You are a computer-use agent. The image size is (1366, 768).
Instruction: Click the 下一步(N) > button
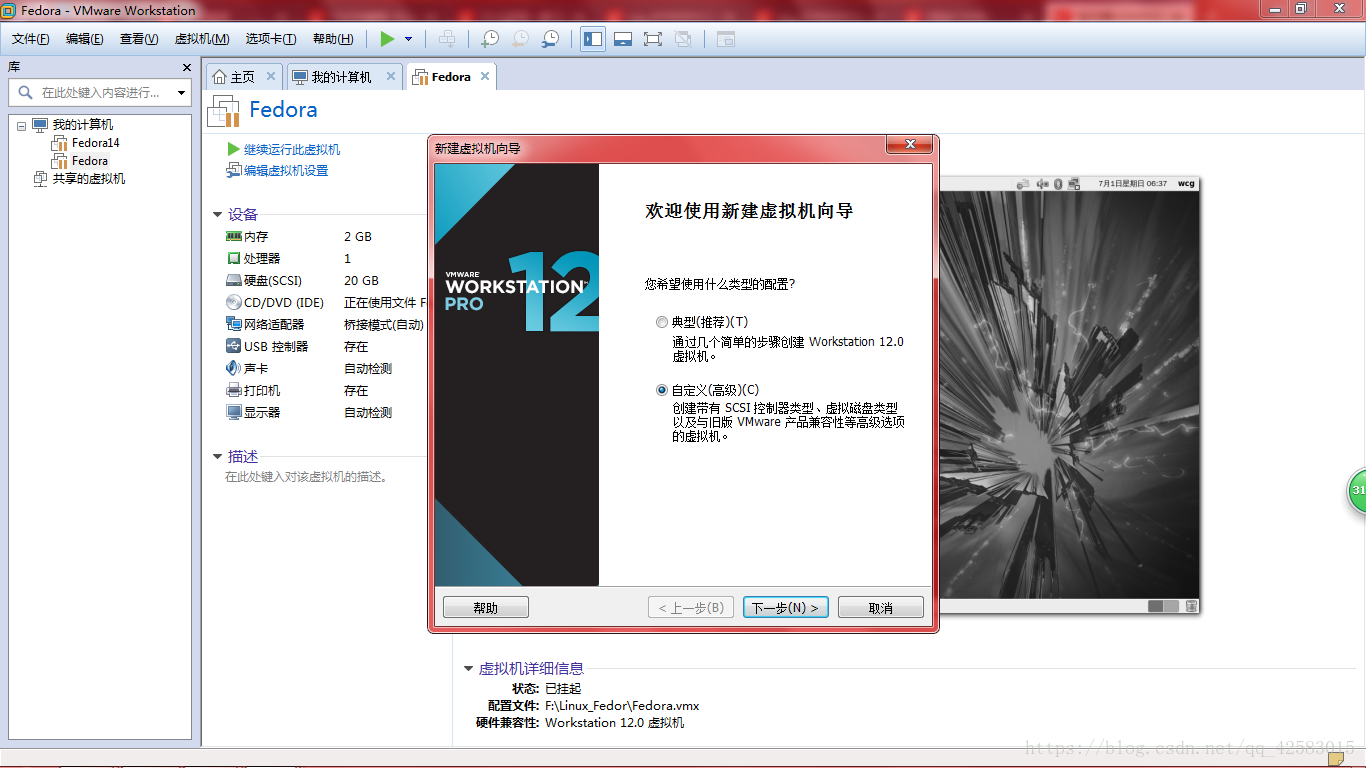(x=785, y=608)
